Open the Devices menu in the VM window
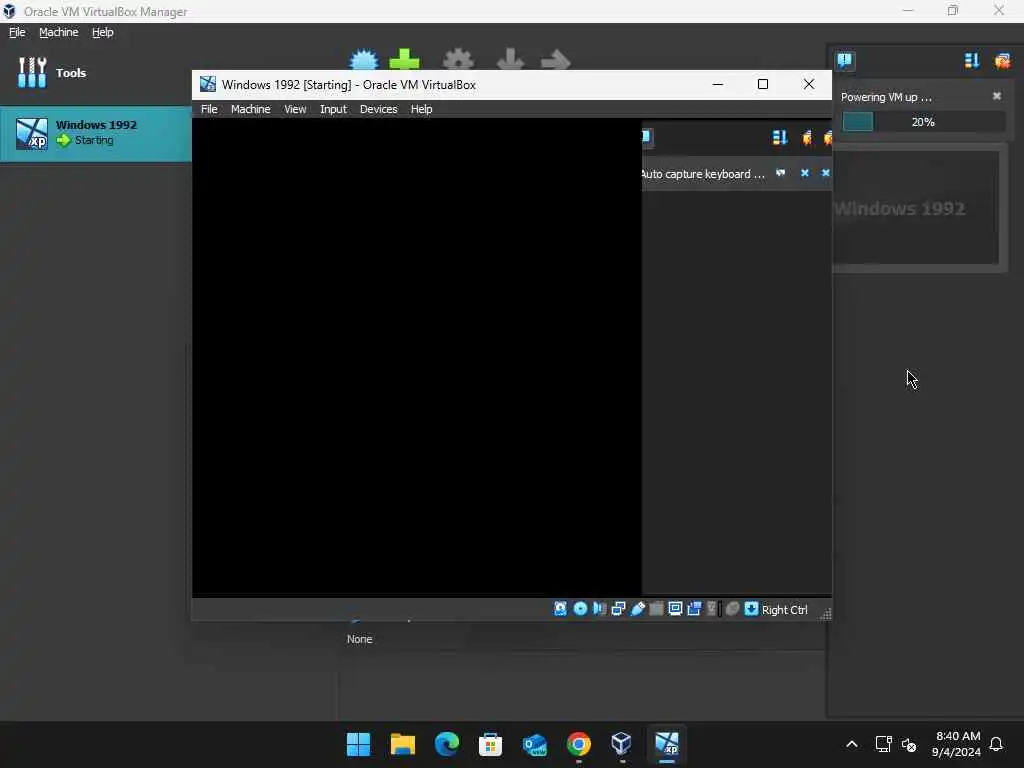 coord(379,109)
